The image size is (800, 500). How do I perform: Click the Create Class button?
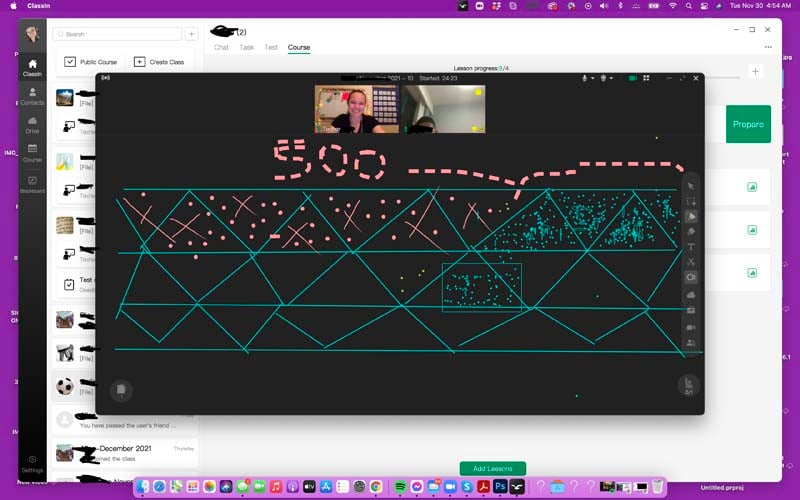159,62
